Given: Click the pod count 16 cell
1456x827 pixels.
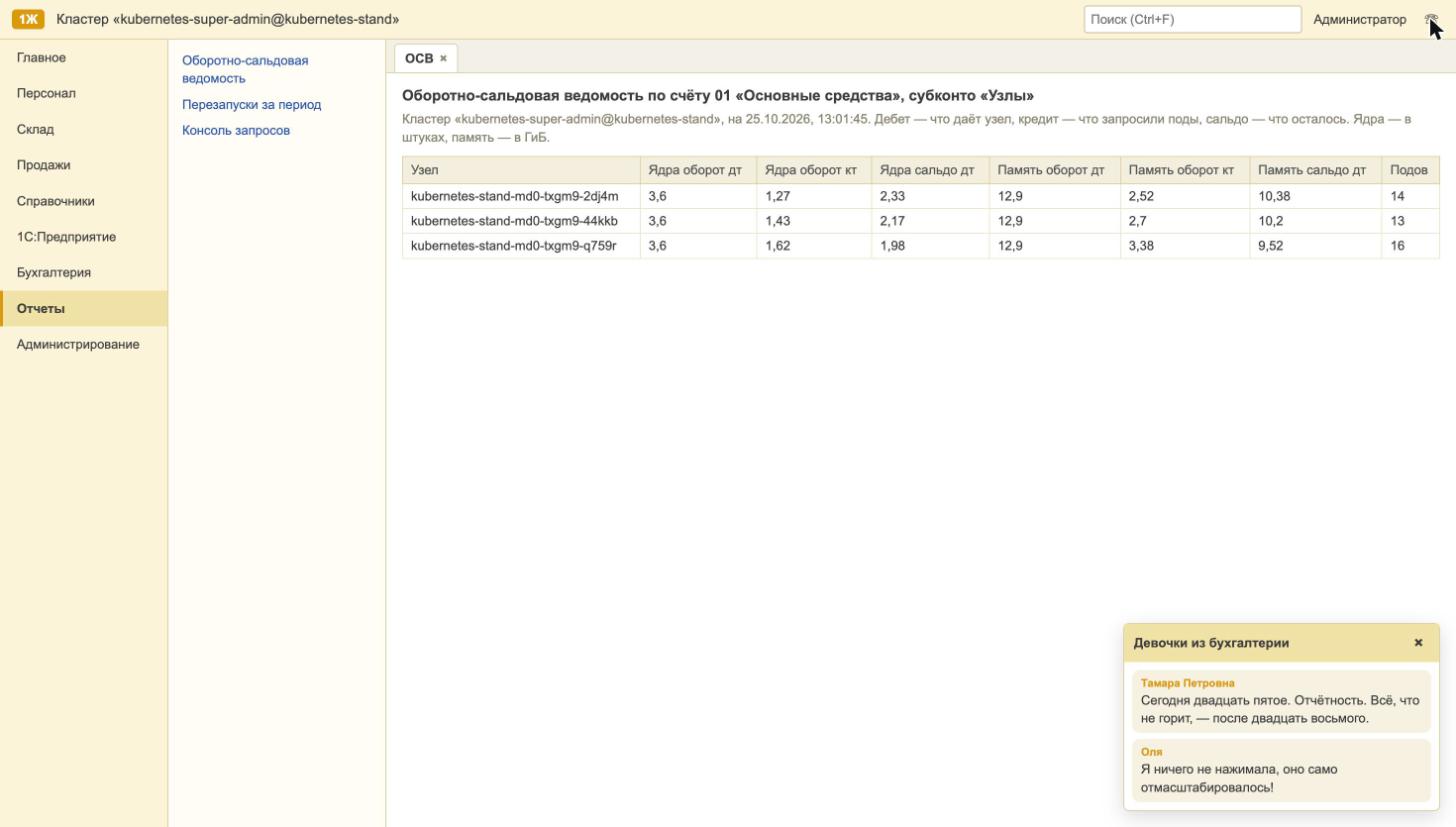Looking at the screenshot, I should pyautogui.click(x=1410, y=246).
